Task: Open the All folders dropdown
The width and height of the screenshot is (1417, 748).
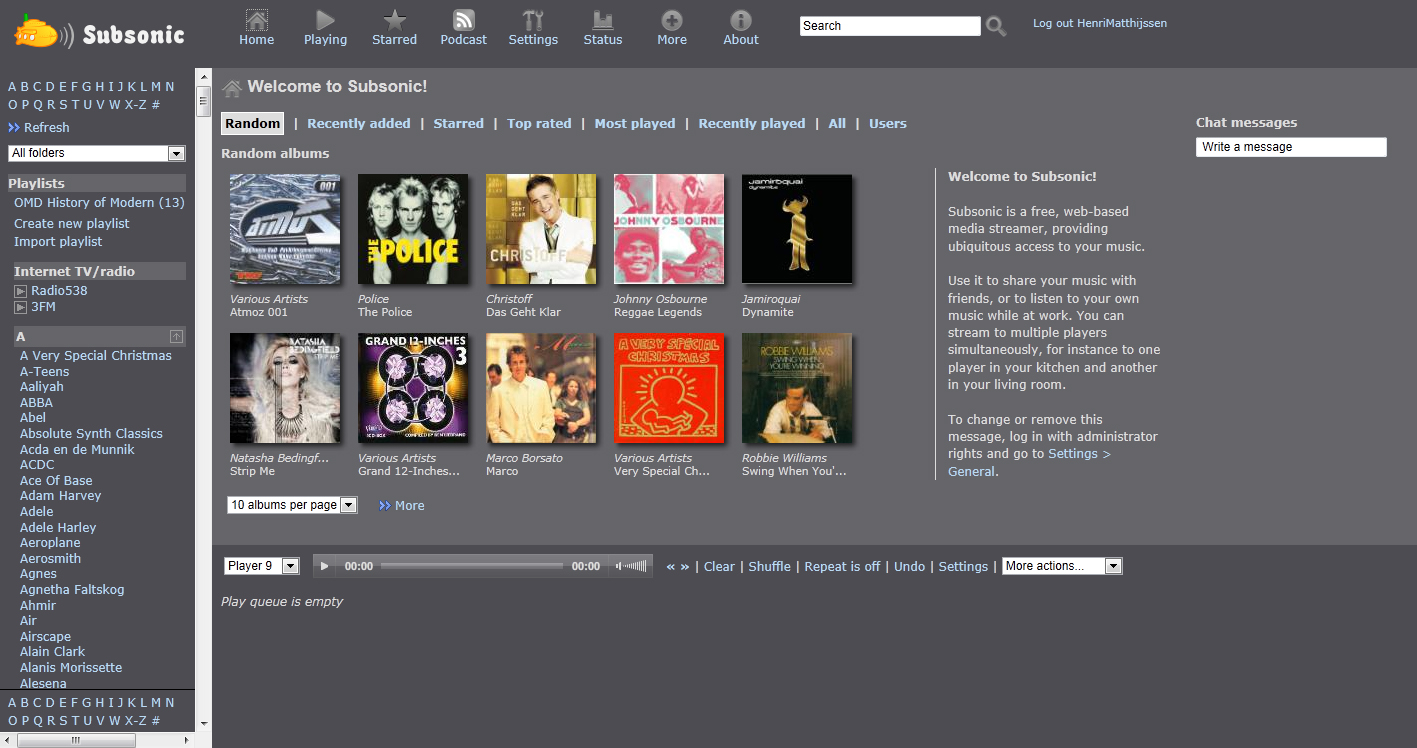Action: click(x=97, y=153)
